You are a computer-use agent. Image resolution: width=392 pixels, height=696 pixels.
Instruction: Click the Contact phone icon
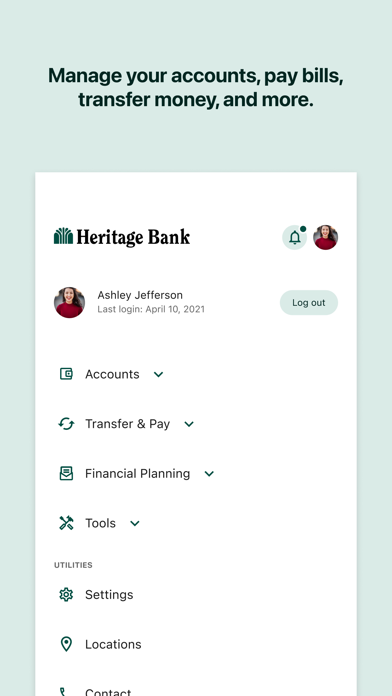(63, 692)
